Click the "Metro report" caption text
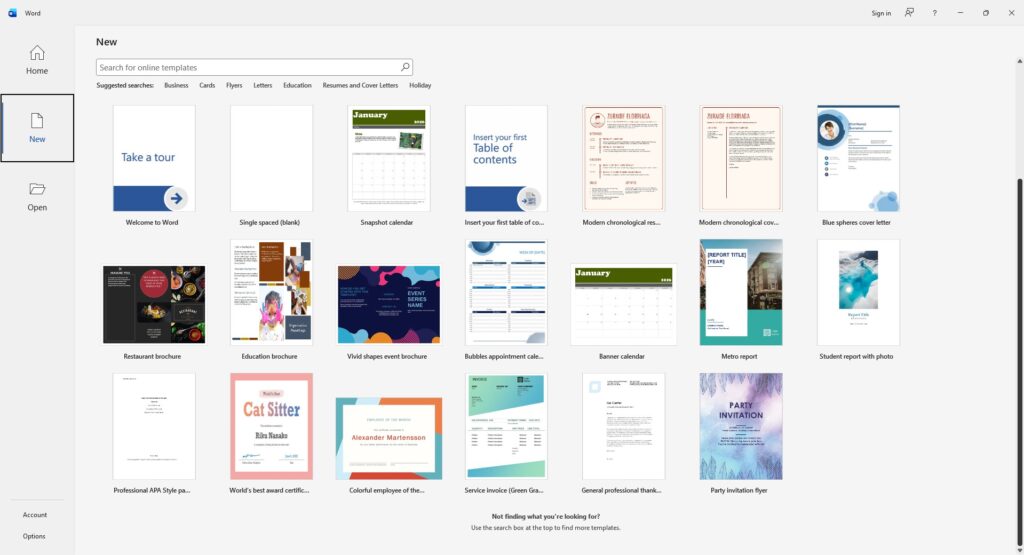The width and height of the screenshot is (1024, 555). [x=739, y=357]
